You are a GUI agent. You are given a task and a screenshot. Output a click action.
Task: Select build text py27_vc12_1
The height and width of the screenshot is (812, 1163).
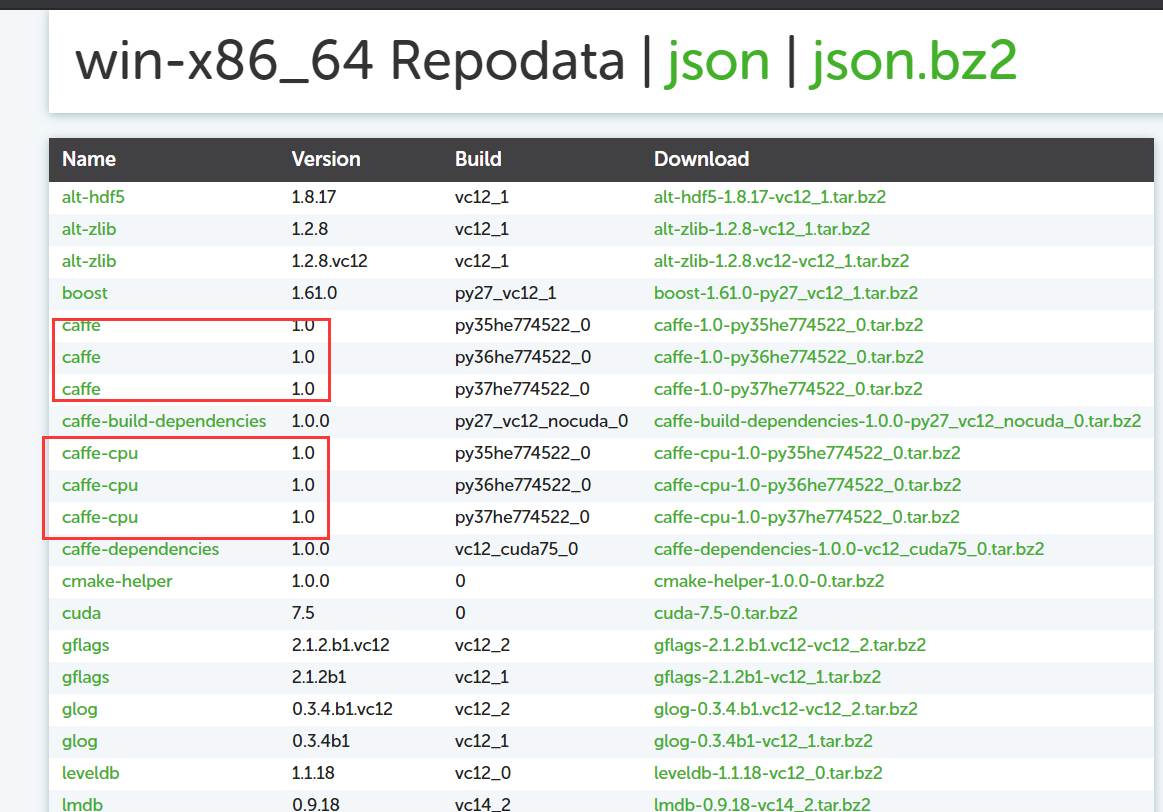point(505,293)
